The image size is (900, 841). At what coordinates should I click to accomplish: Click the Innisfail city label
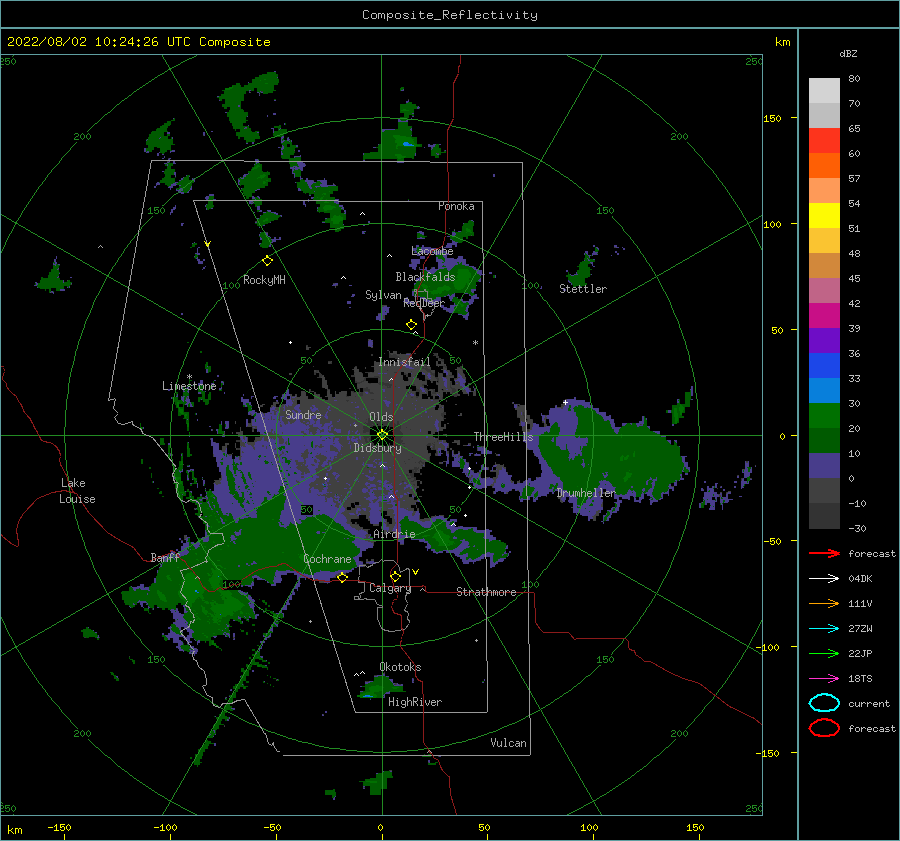[x=404, y=362]
